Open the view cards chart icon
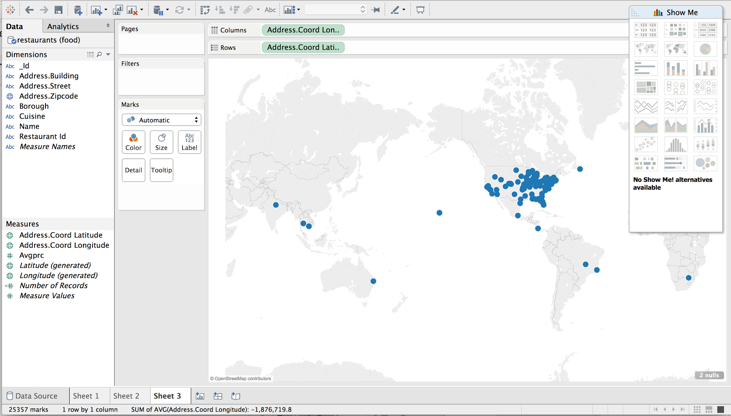Image resolution: width=731 pixels, height=416 pixels. coord(289,10)
